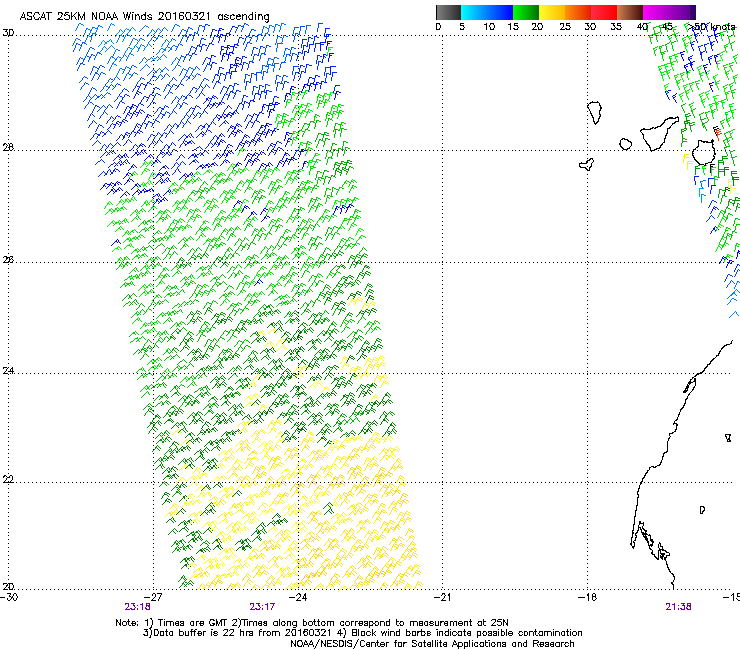Viewport: 740px width, 650px height.
Task: Click the longitude axis label '-27'
Action: [153, 597]
